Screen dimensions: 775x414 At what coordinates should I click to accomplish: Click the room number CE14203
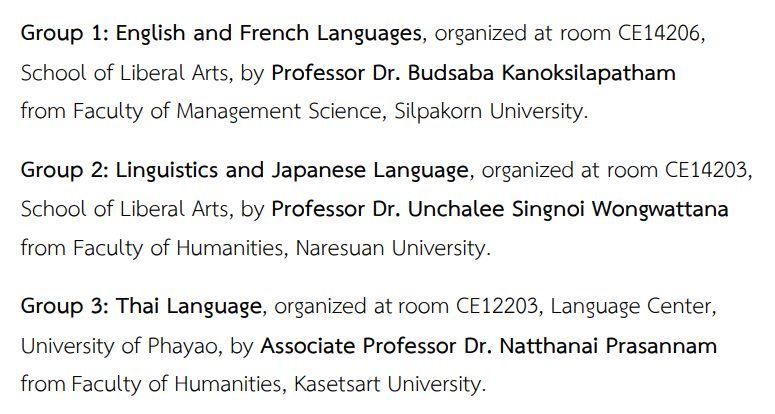(706, 170)
